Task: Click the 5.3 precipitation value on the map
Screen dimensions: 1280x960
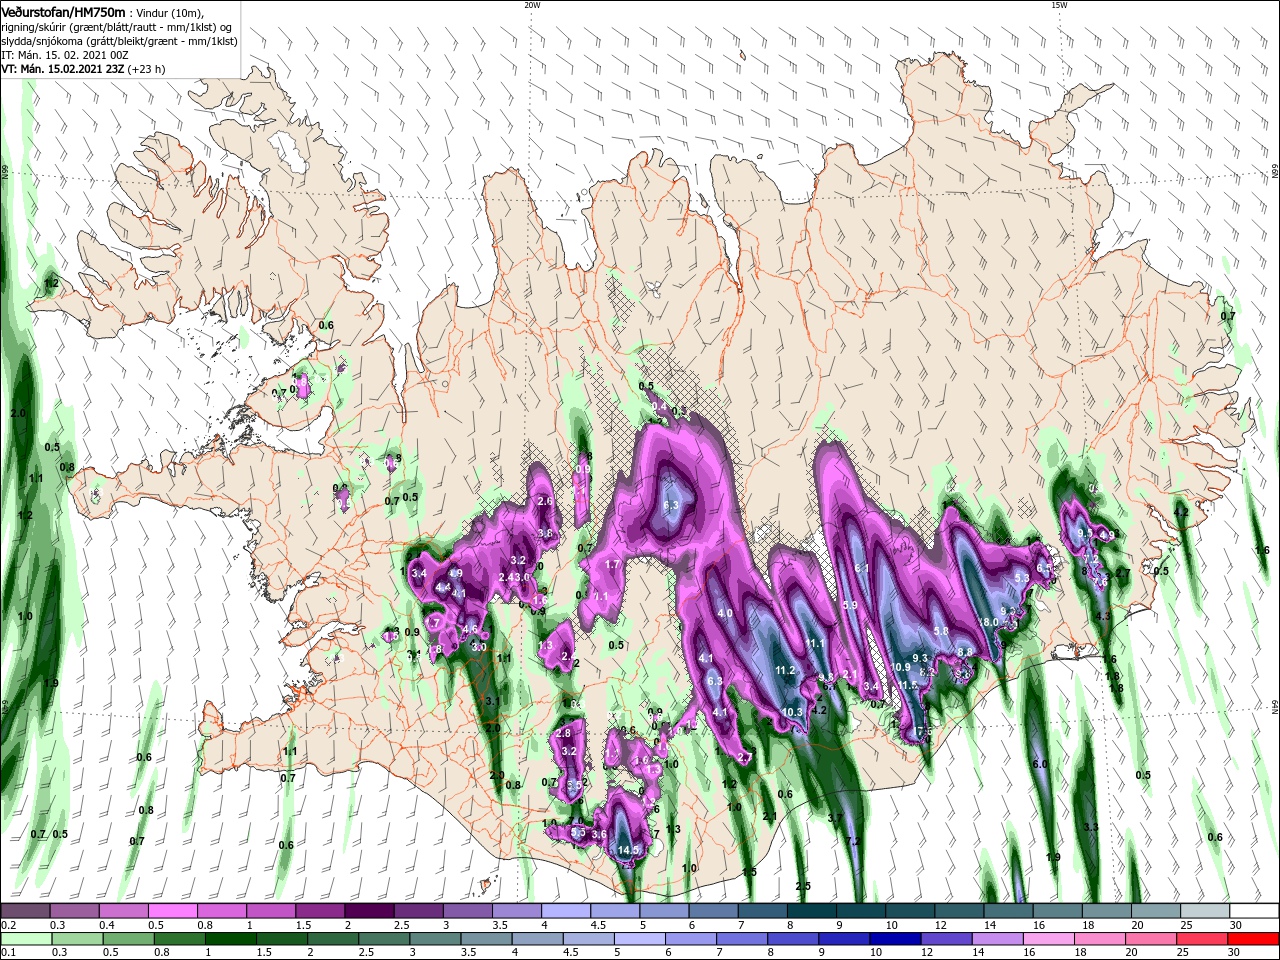Action: 1022,577
